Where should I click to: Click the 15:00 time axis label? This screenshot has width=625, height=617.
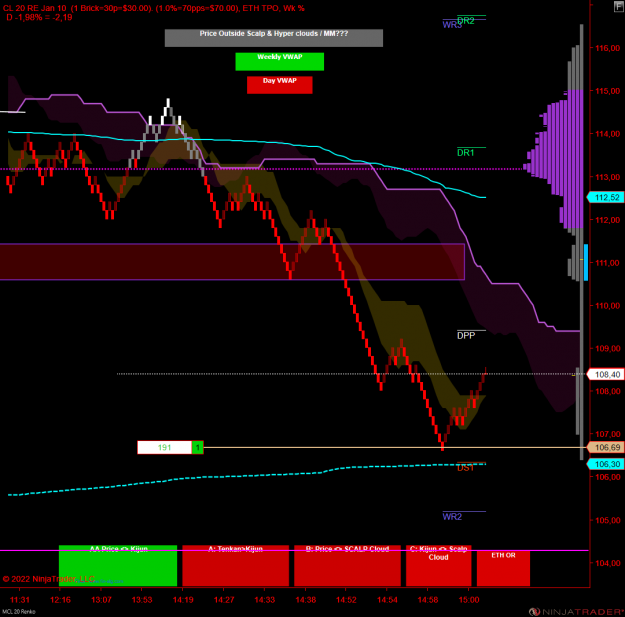tap(469, 600)
